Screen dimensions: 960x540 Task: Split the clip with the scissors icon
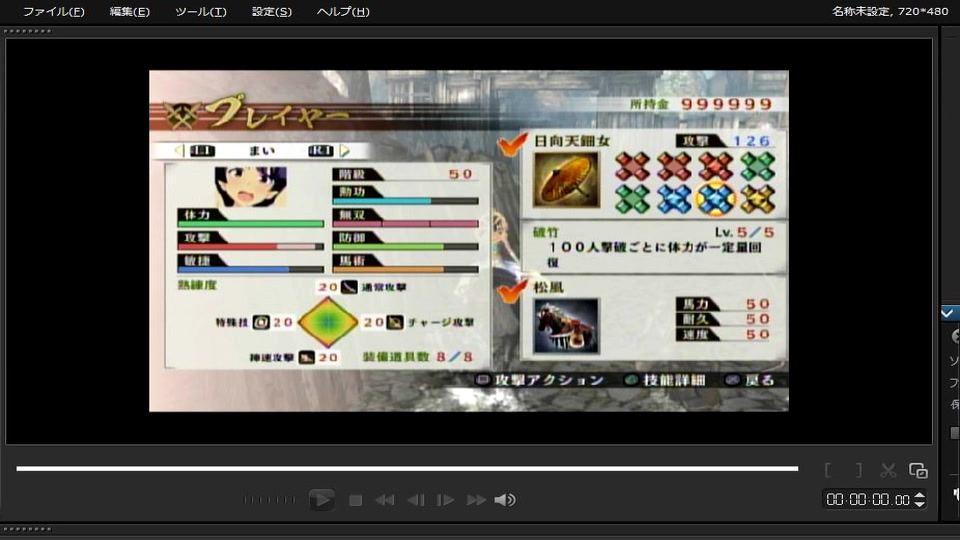888,470
